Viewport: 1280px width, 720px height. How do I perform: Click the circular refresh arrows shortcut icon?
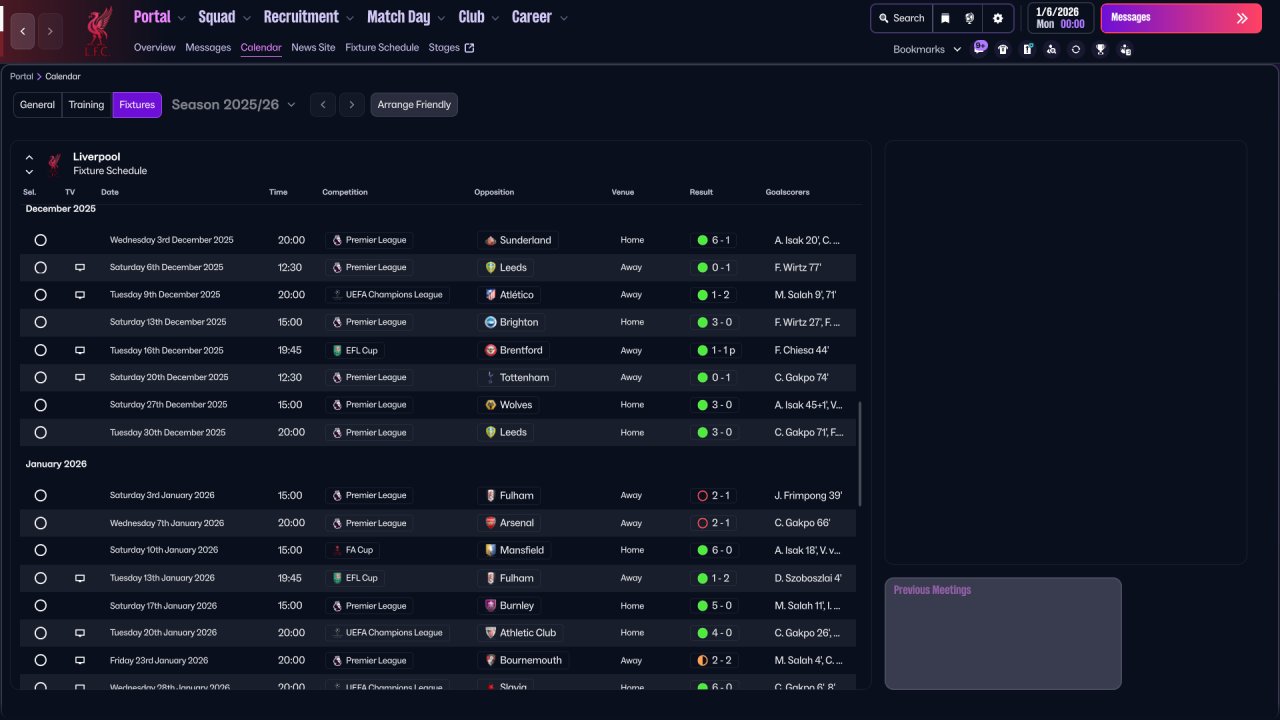click(1076, 49)
